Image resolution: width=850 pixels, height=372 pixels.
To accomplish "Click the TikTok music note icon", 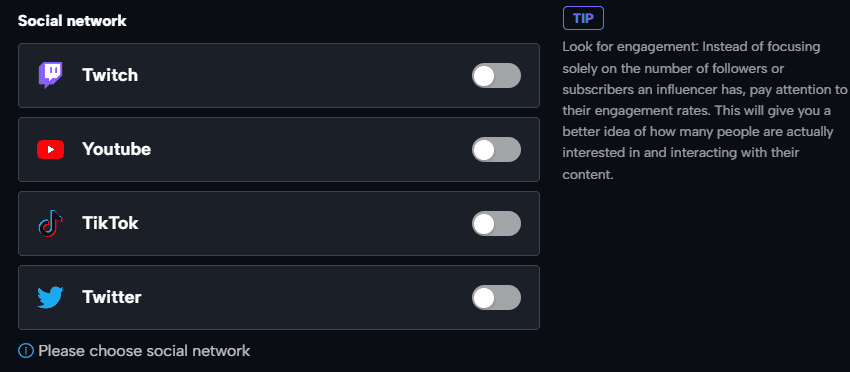I will tap(50, 223).
